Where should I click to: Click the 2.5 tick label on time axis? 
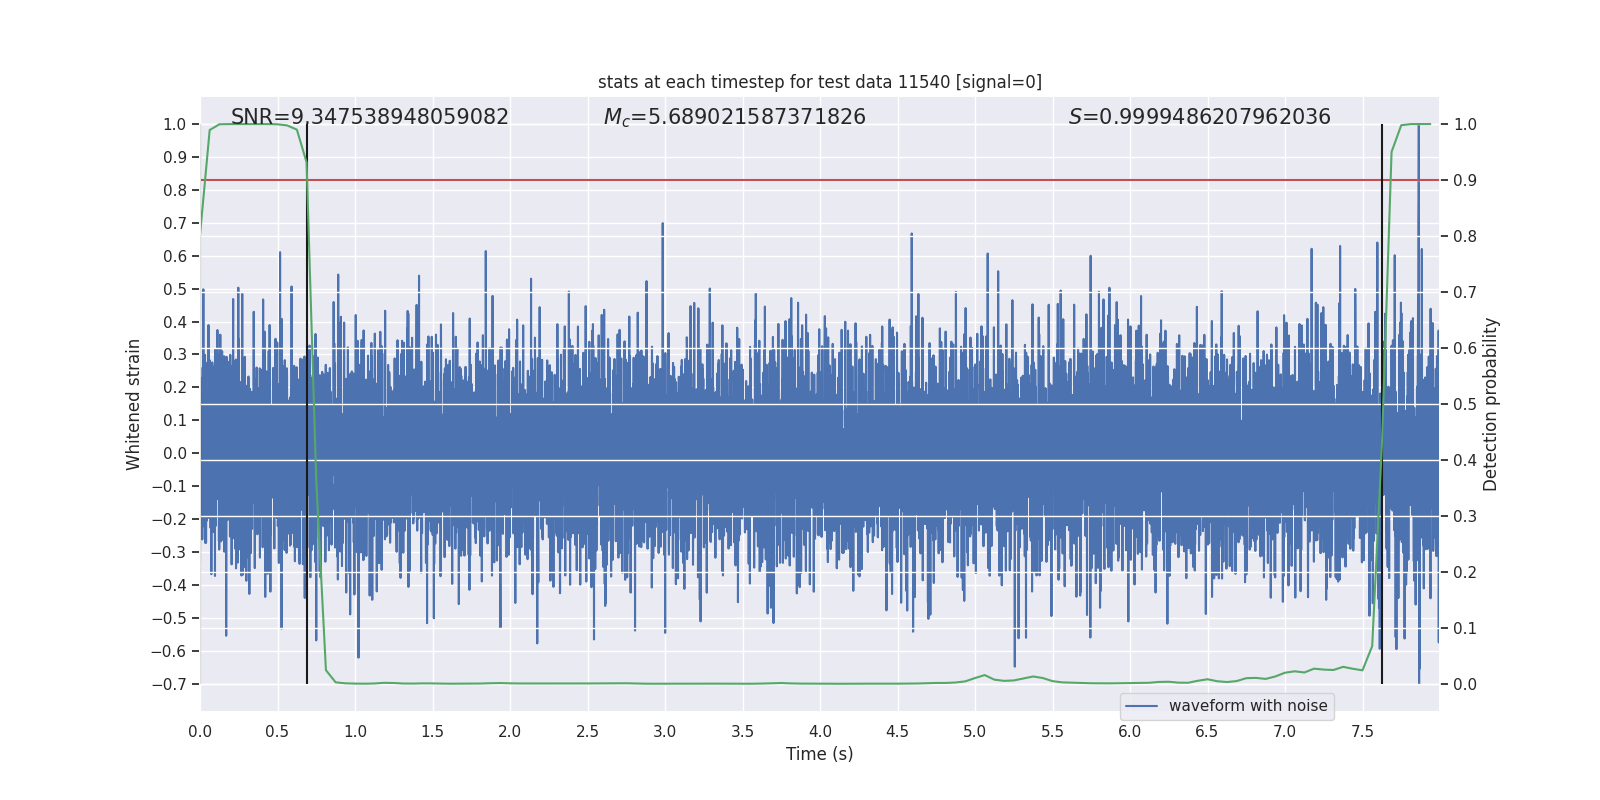[x=587, y=731]
